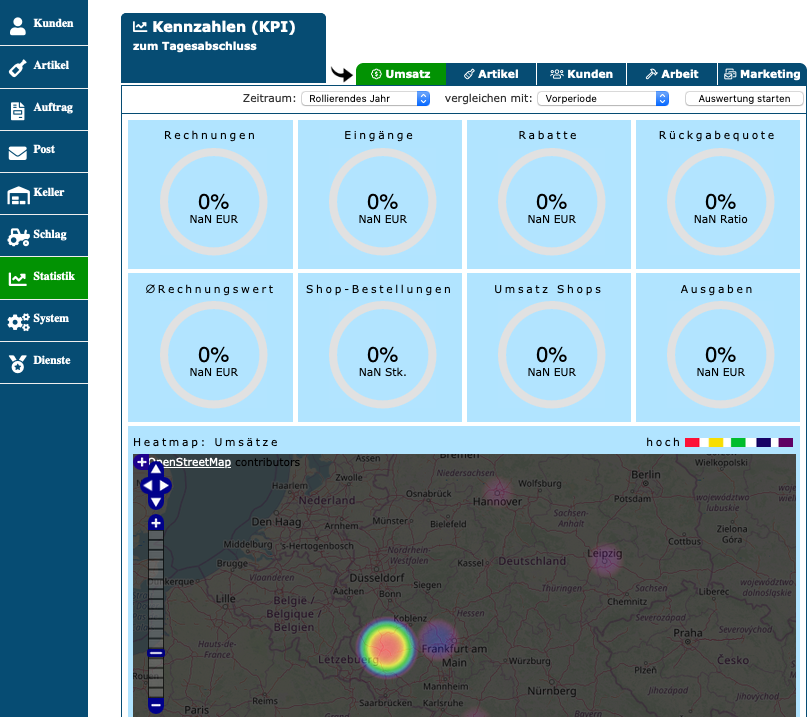Open the Kunden section in sidebar
807x717 pixels.
43,24
